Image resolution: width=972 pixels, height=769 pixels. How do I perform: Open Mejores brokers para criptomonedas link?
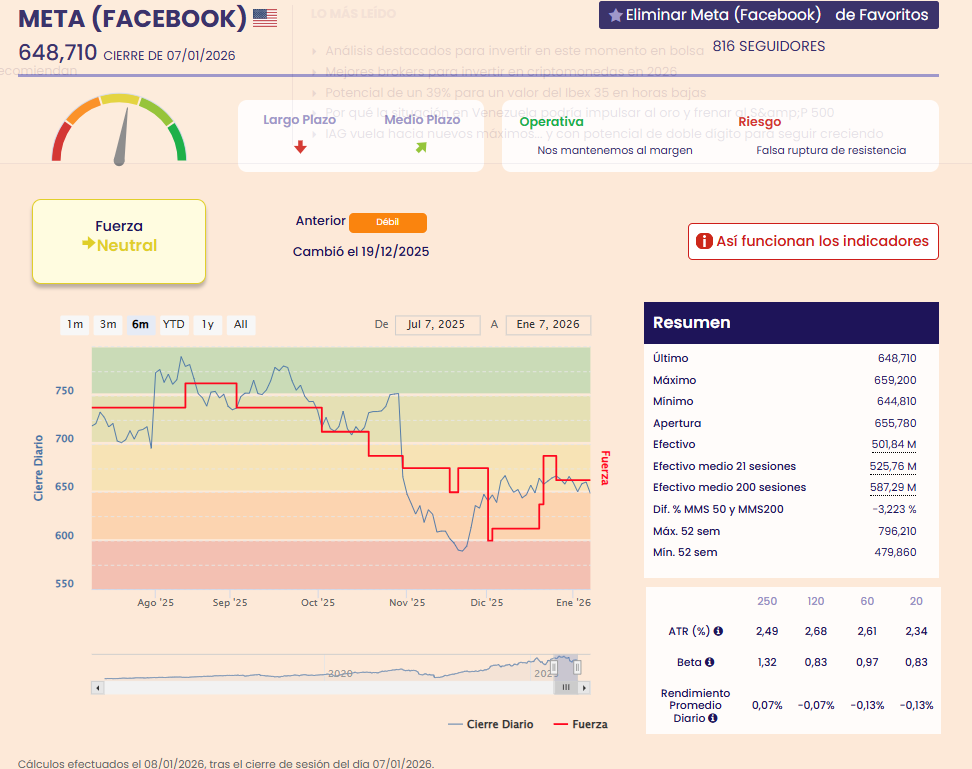coord(501,71)
